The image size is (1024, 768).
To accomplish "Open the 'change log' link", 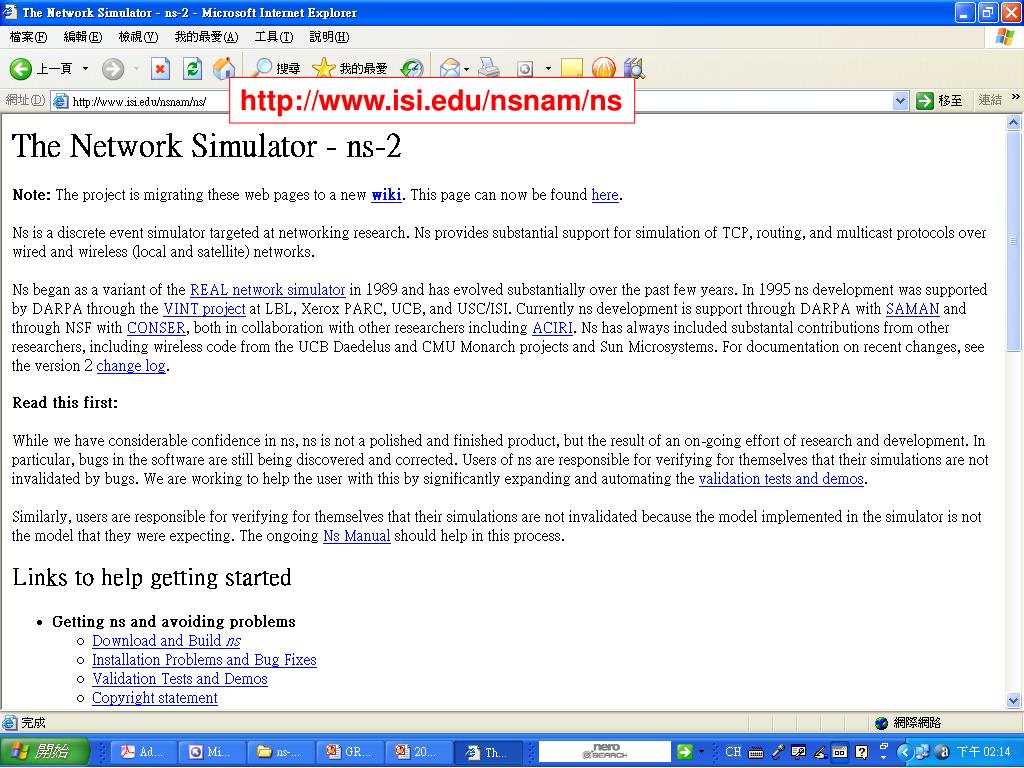I will [x=131, y=366].
